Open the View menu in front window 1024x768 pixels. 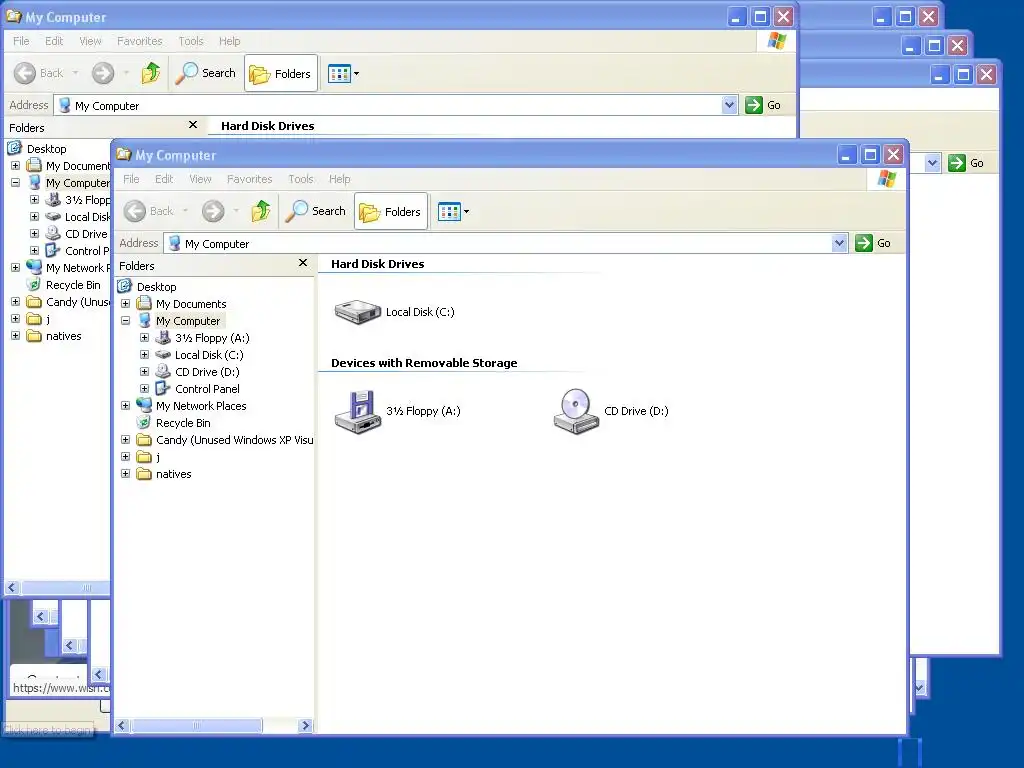(x=200, y=179)
